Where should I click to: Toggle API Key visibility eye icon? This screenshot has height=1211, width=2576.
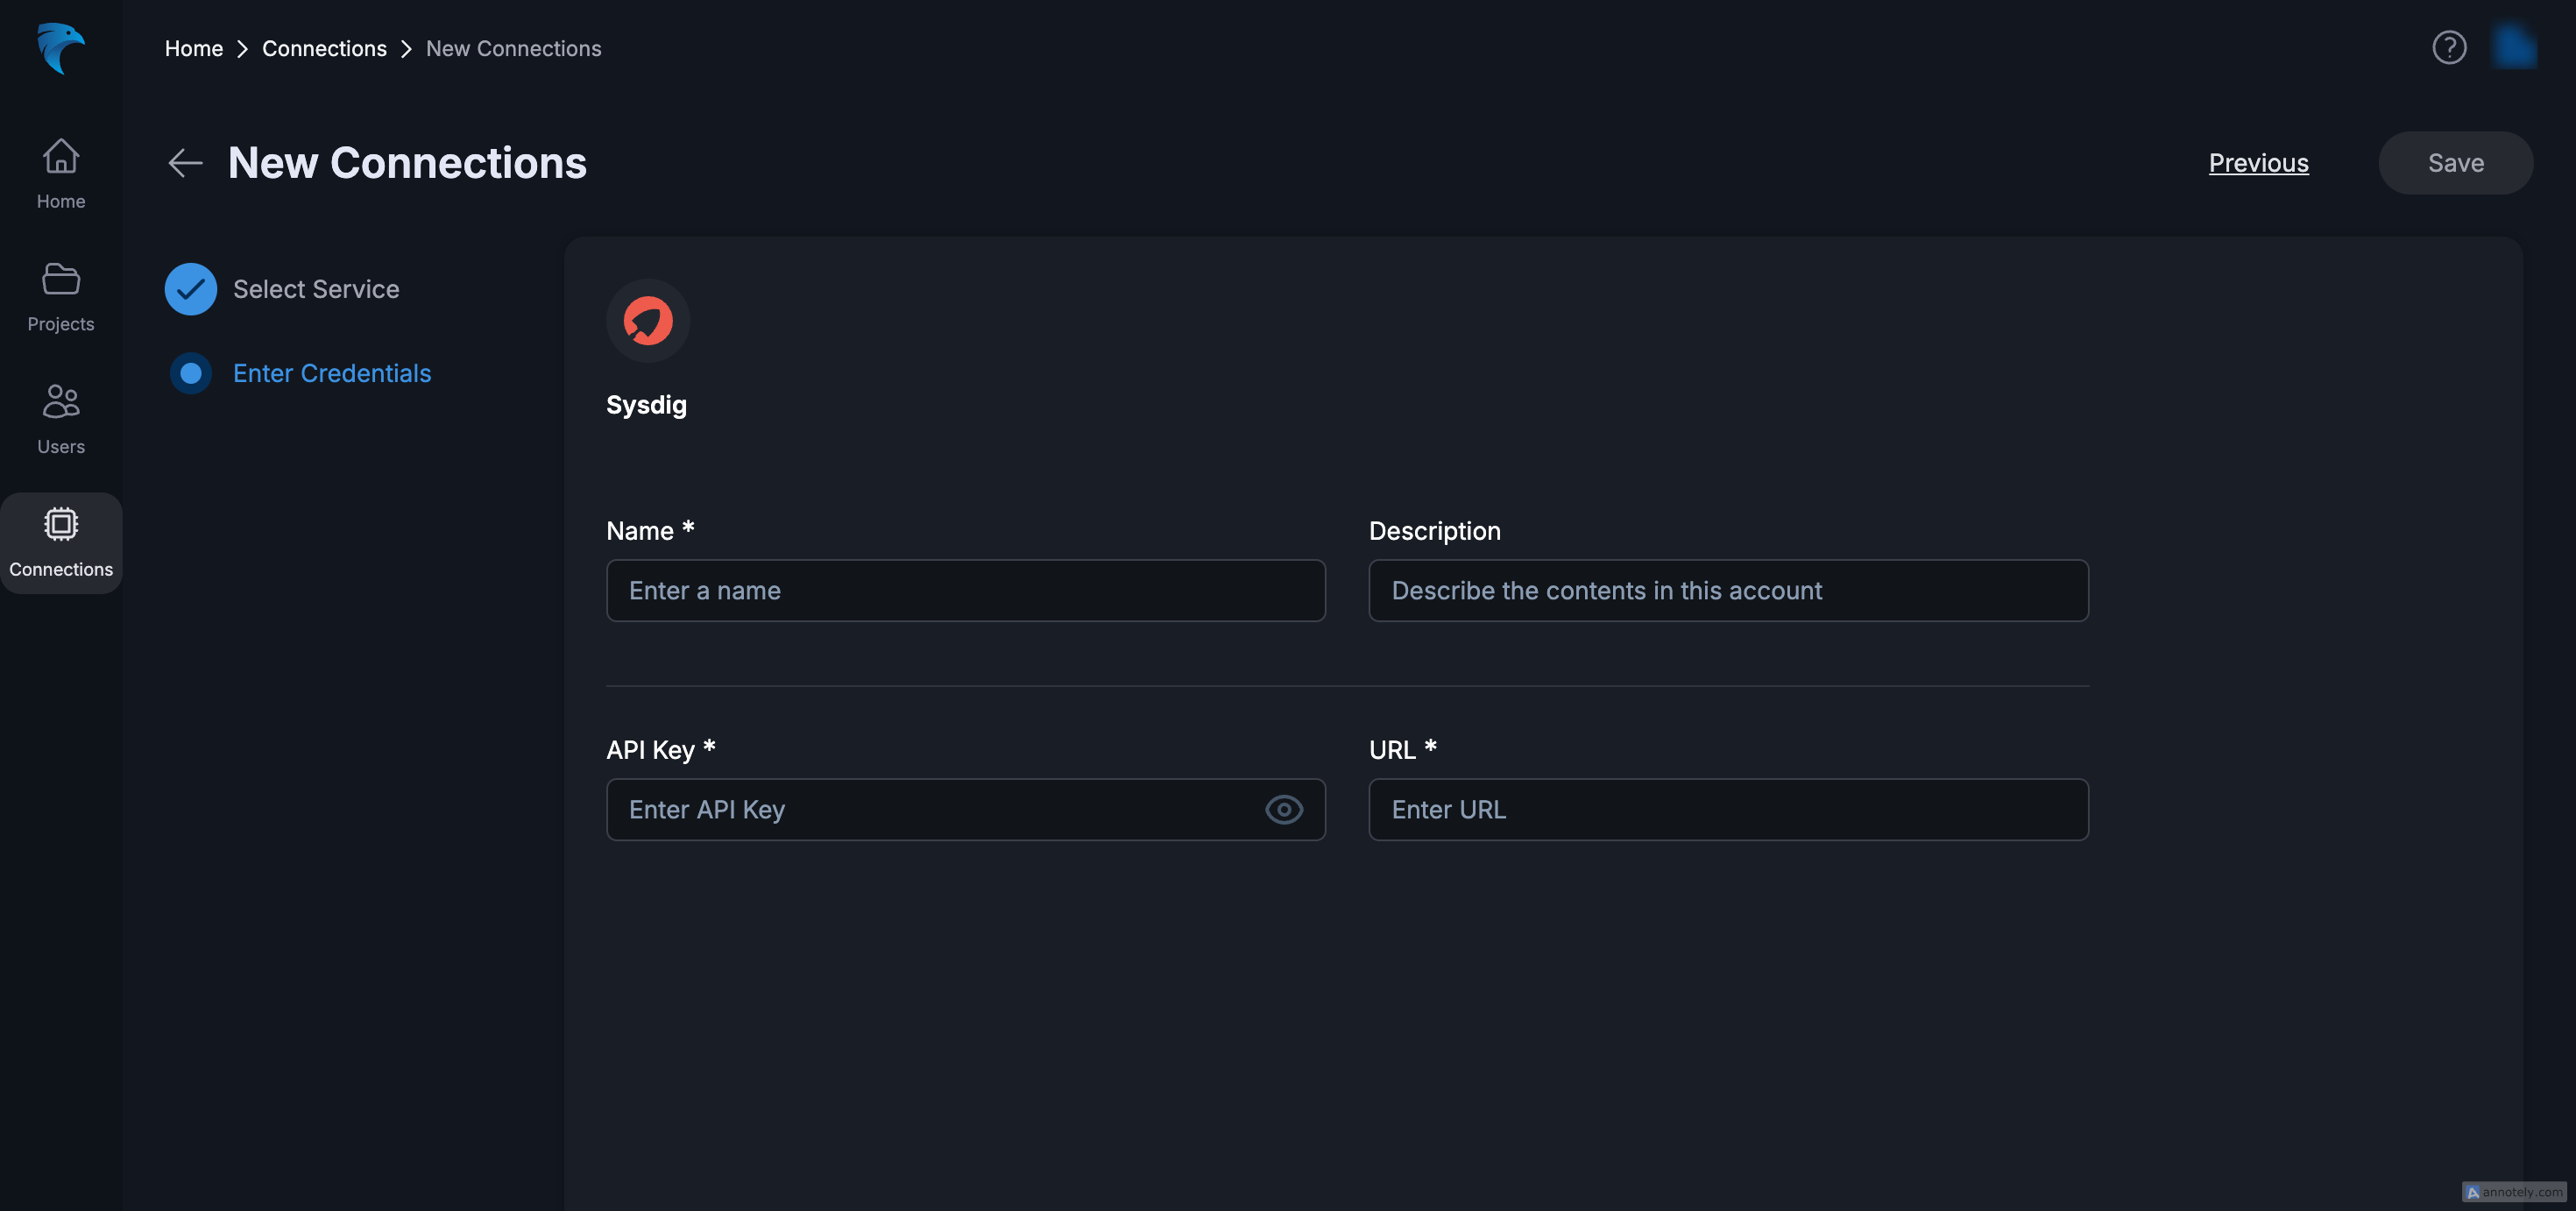[x=1283, y=809]
